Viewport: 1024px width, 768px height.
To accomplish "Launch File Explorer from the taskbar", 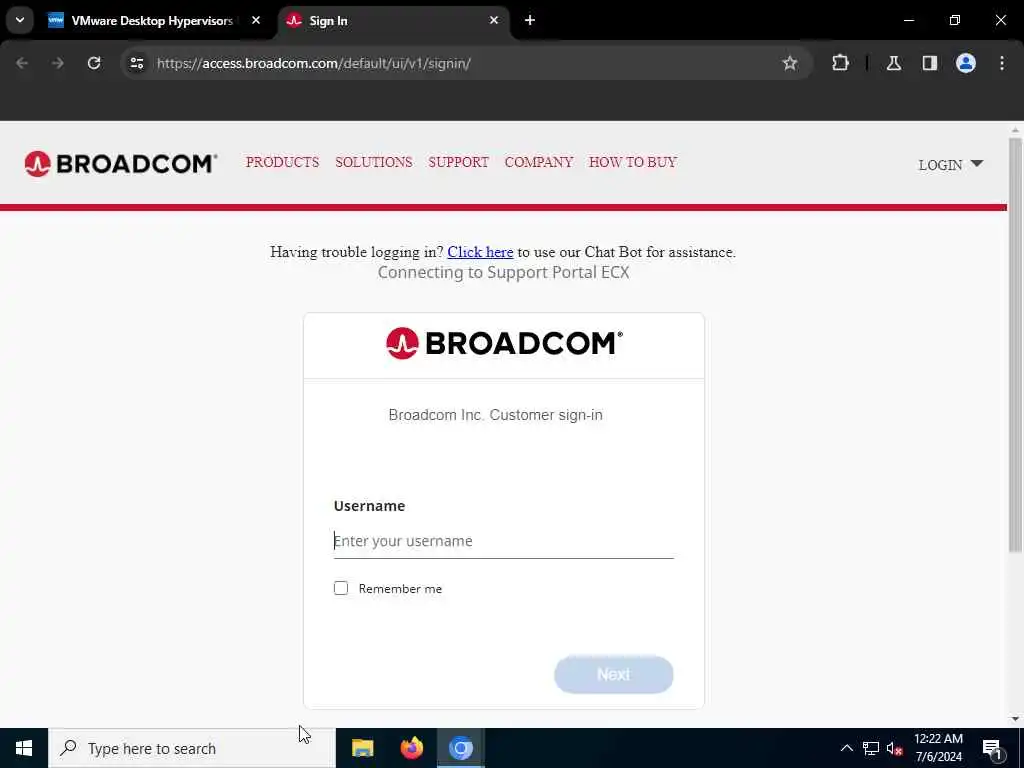I will [362, 748].
